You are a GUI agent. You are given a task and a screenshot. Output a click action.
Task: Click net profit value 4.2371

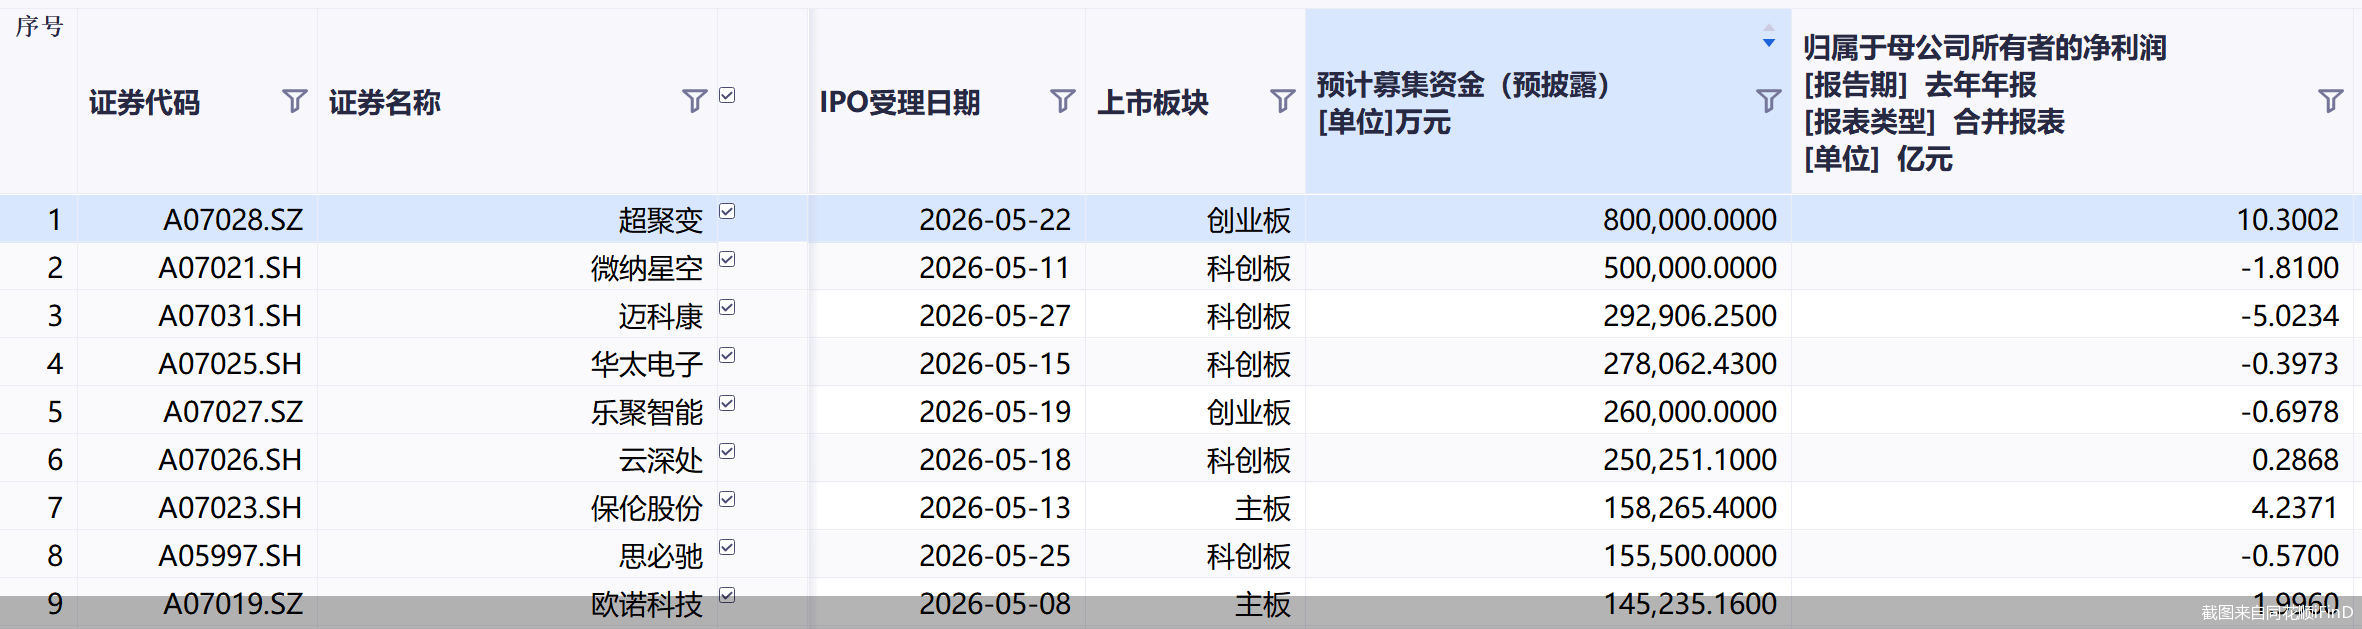point(2295,507)
